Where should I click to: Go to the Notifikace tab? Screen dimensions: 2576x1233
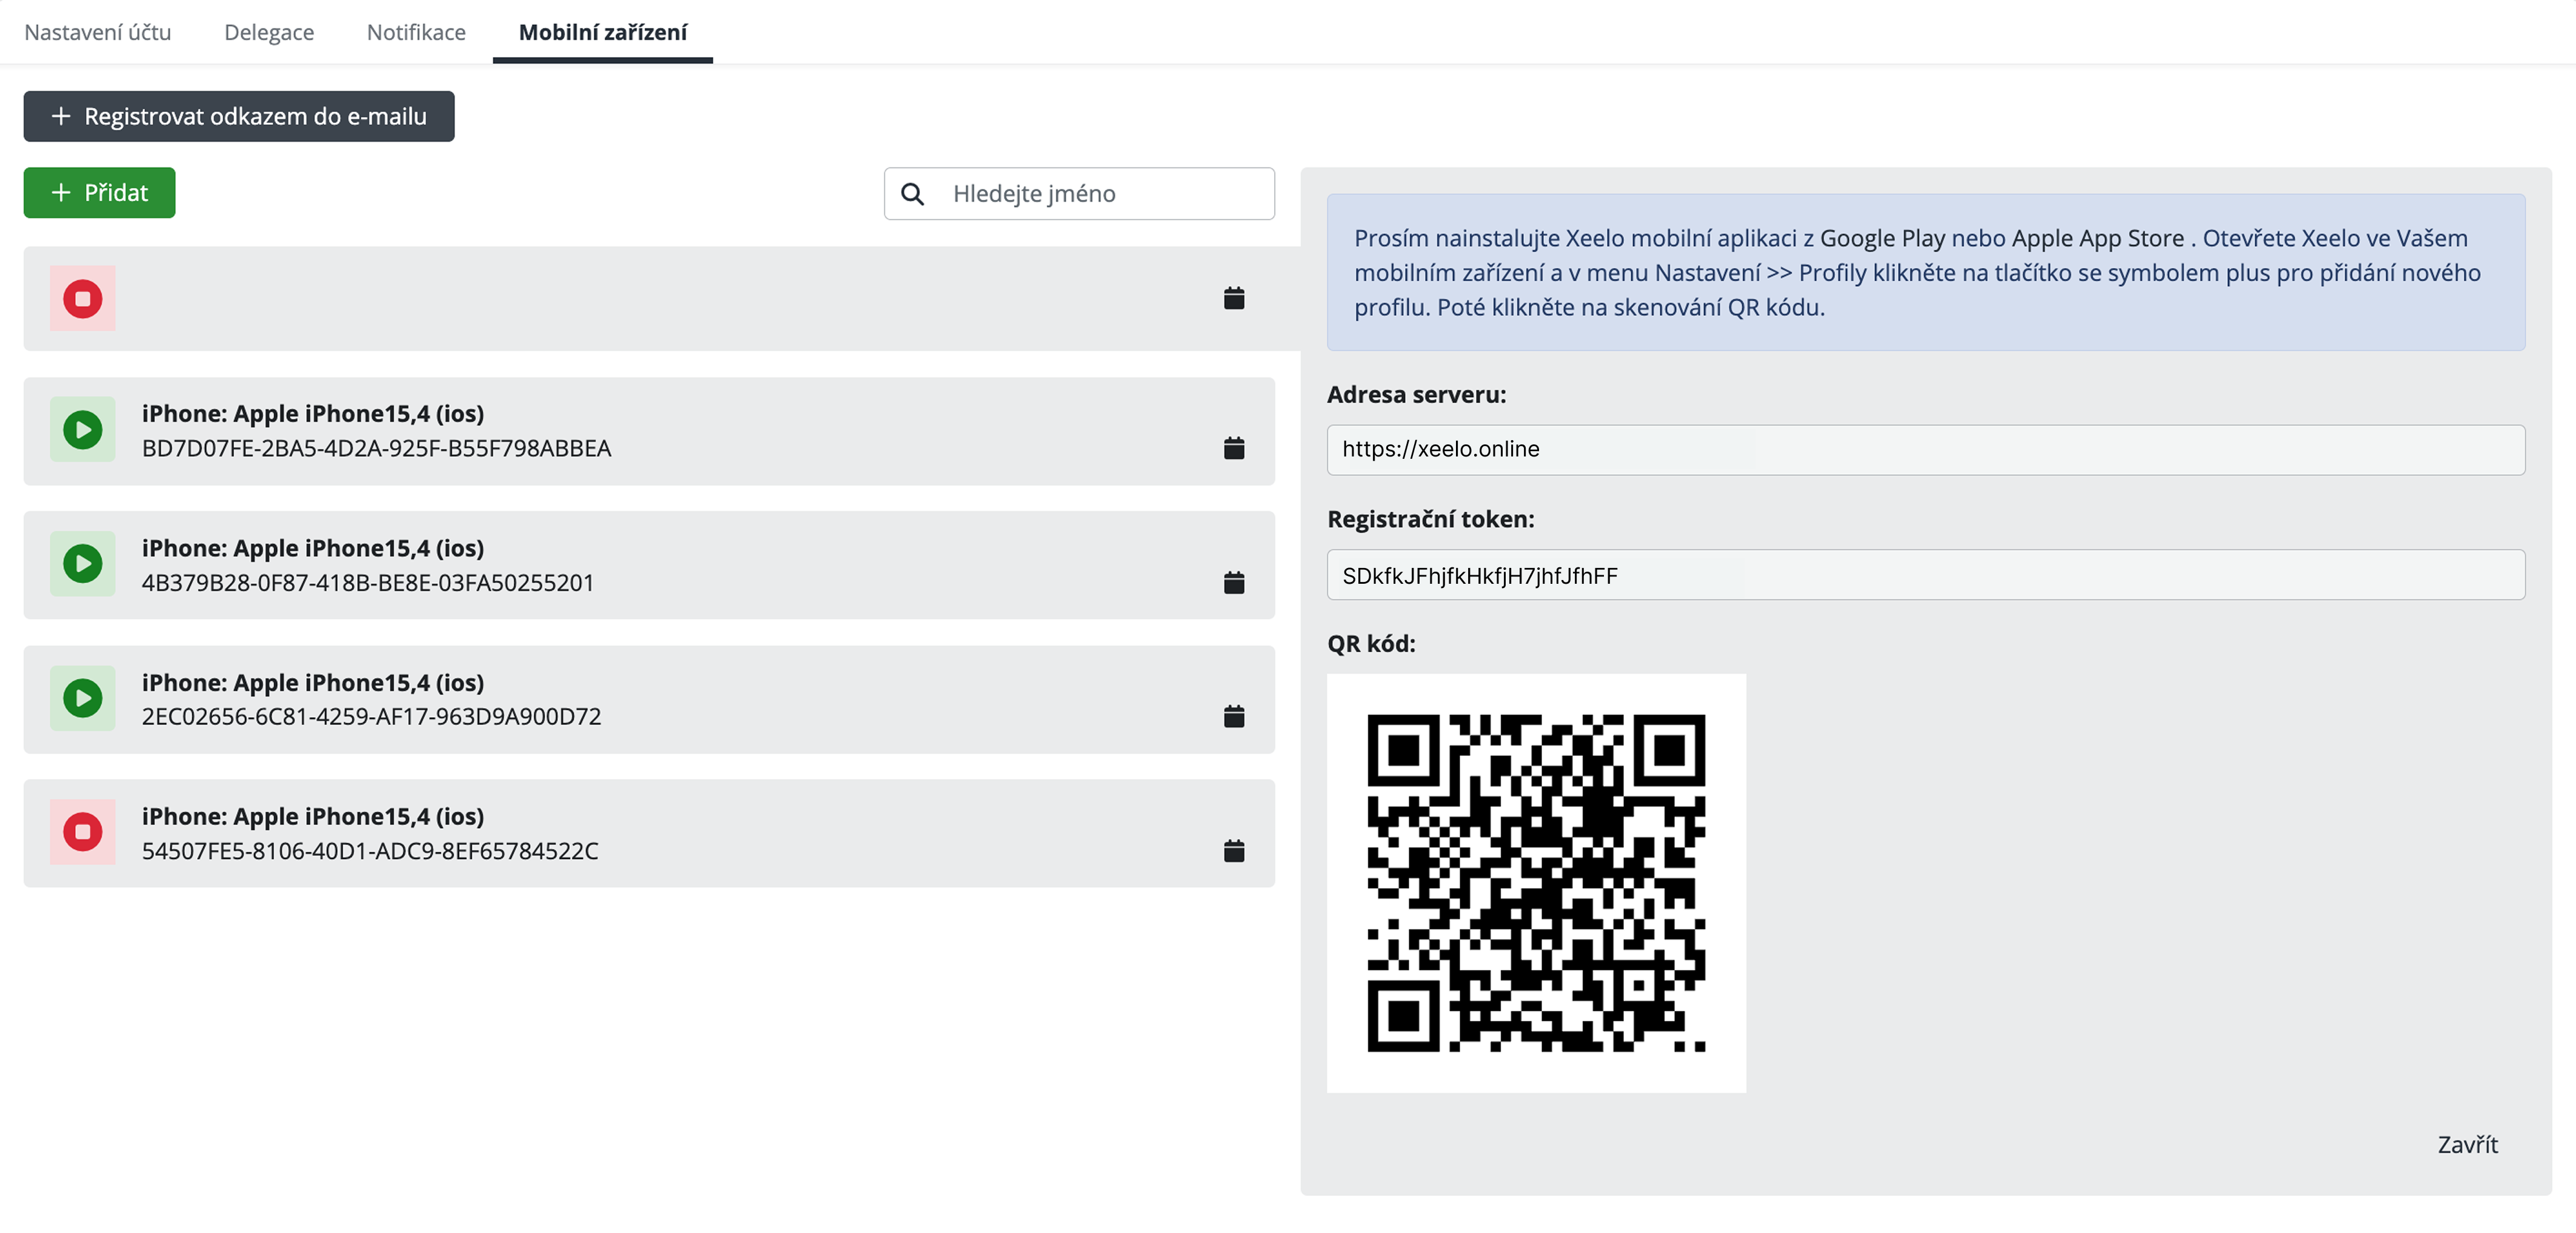coord(416,32)
